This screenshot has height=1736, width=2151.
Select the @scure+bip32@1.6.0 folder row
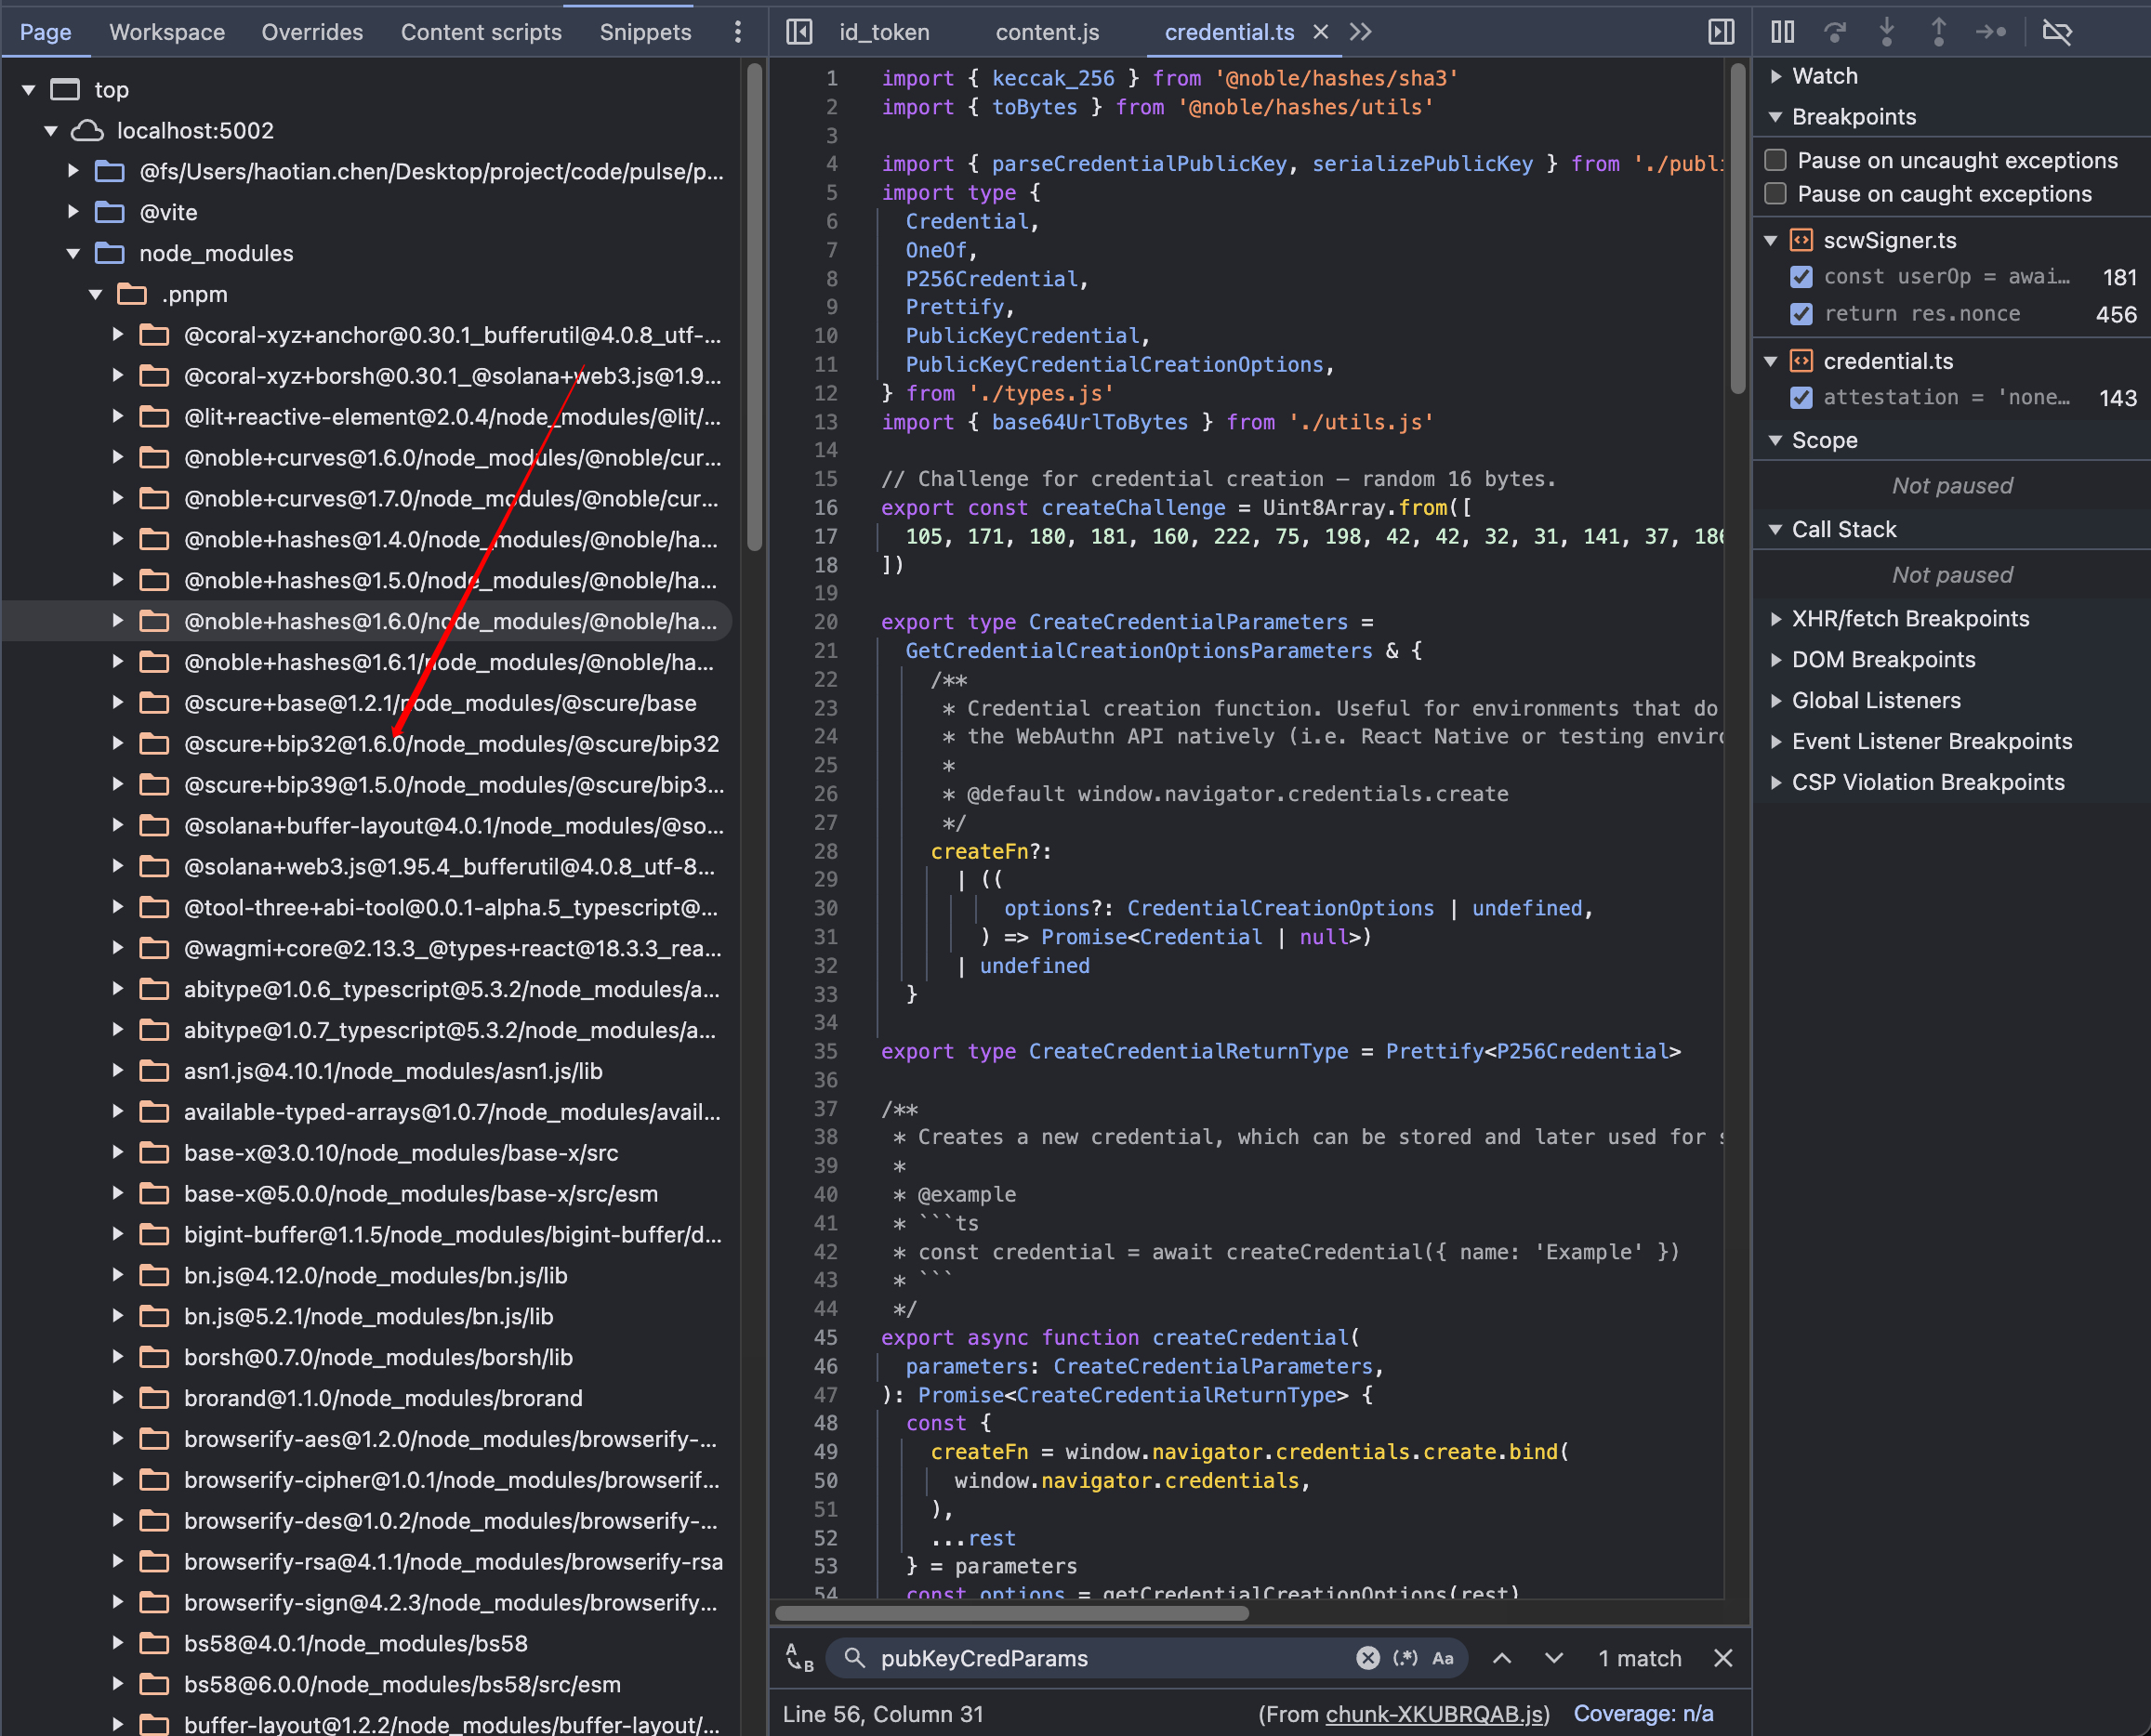[367, 744]
